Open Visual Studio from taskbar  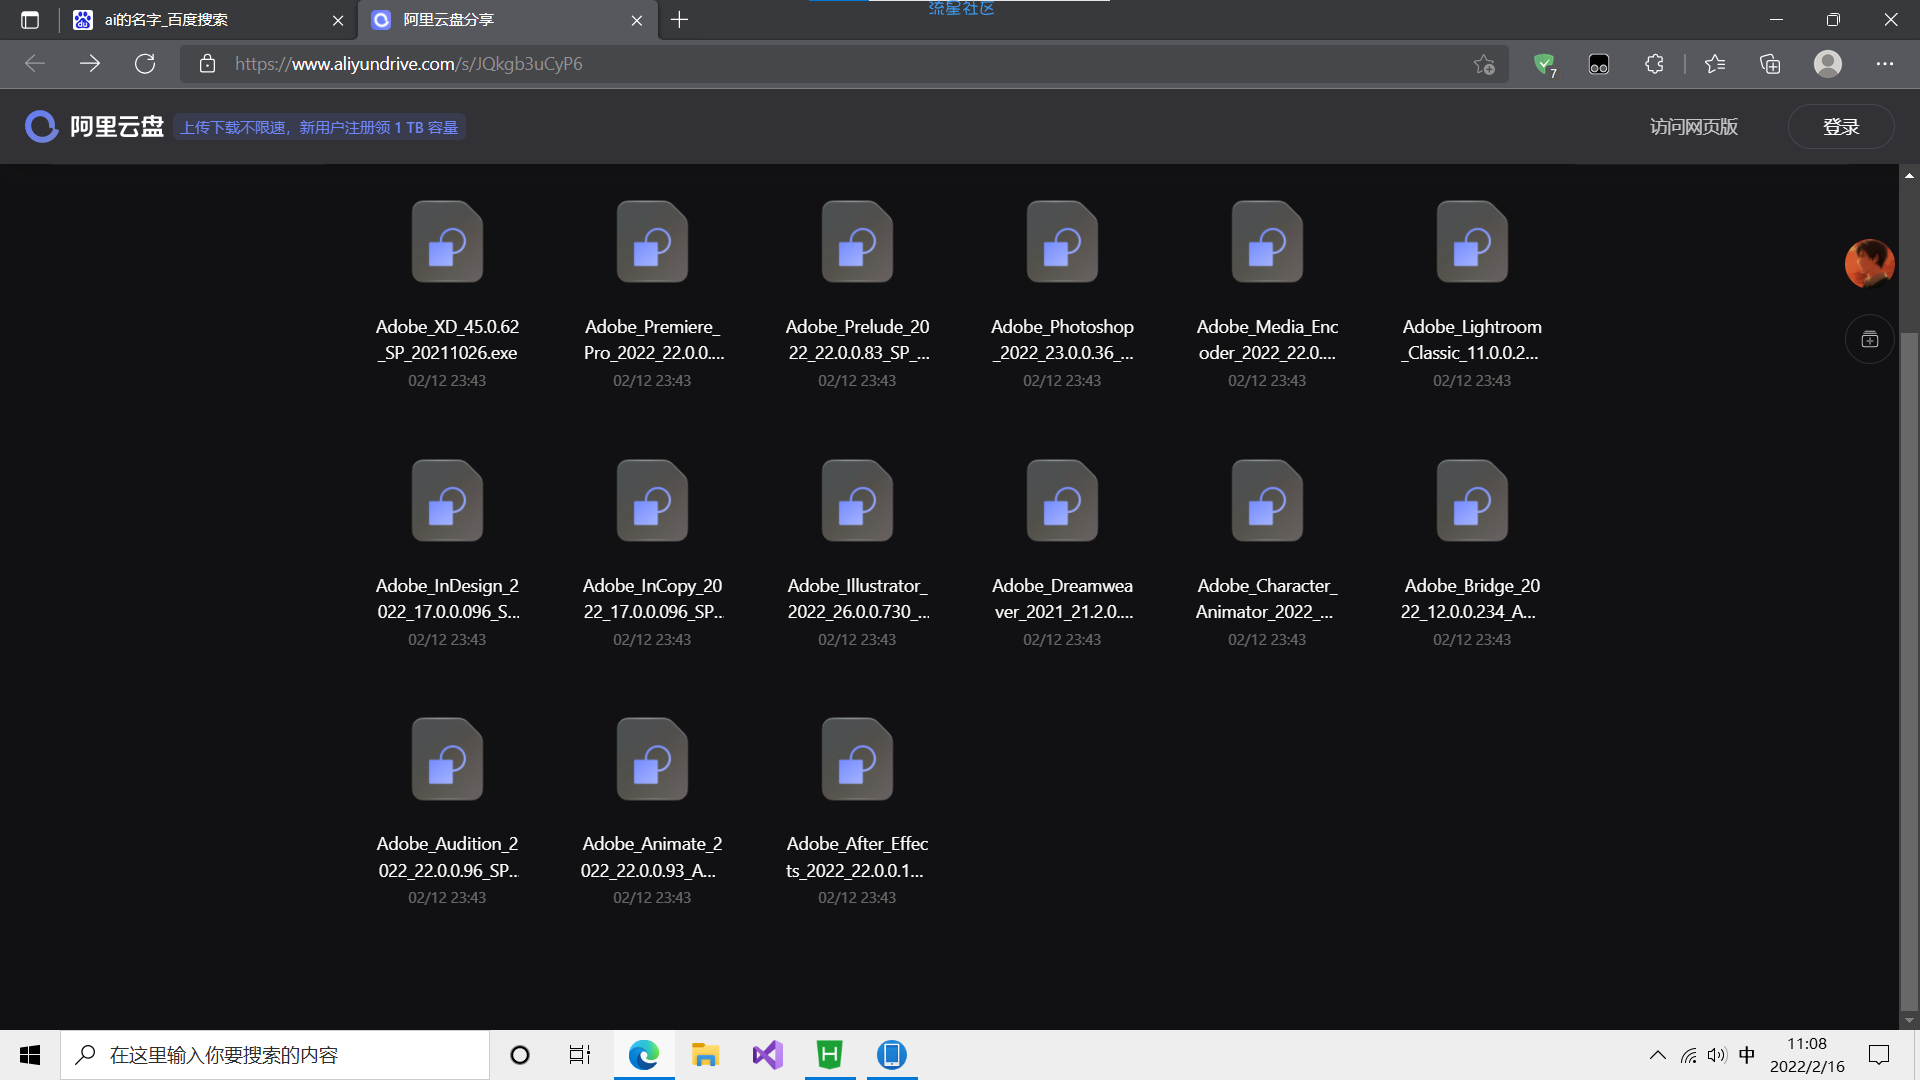(767, 1055)
